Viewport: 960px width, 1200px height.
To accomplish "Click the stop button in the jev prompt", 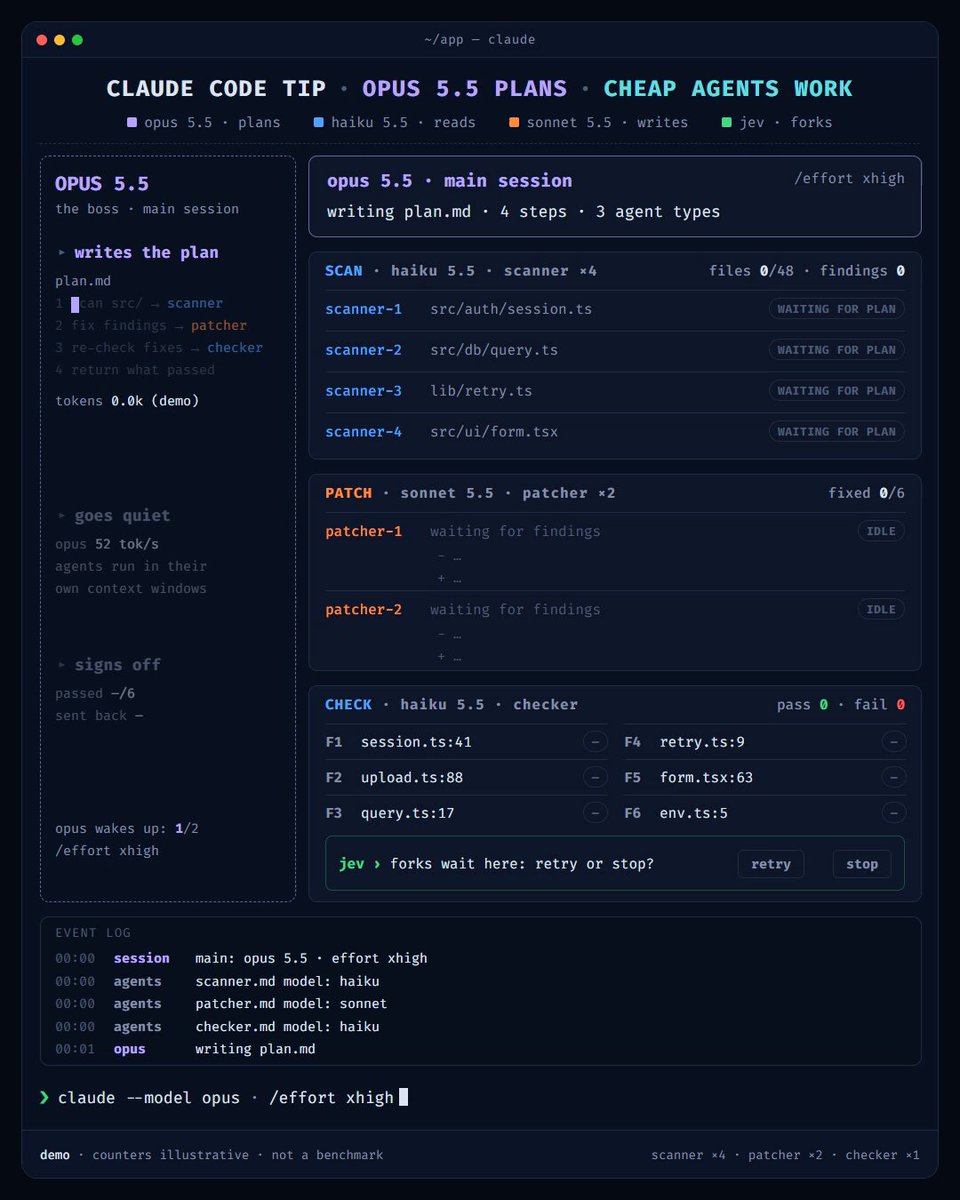I will [862, 864].
